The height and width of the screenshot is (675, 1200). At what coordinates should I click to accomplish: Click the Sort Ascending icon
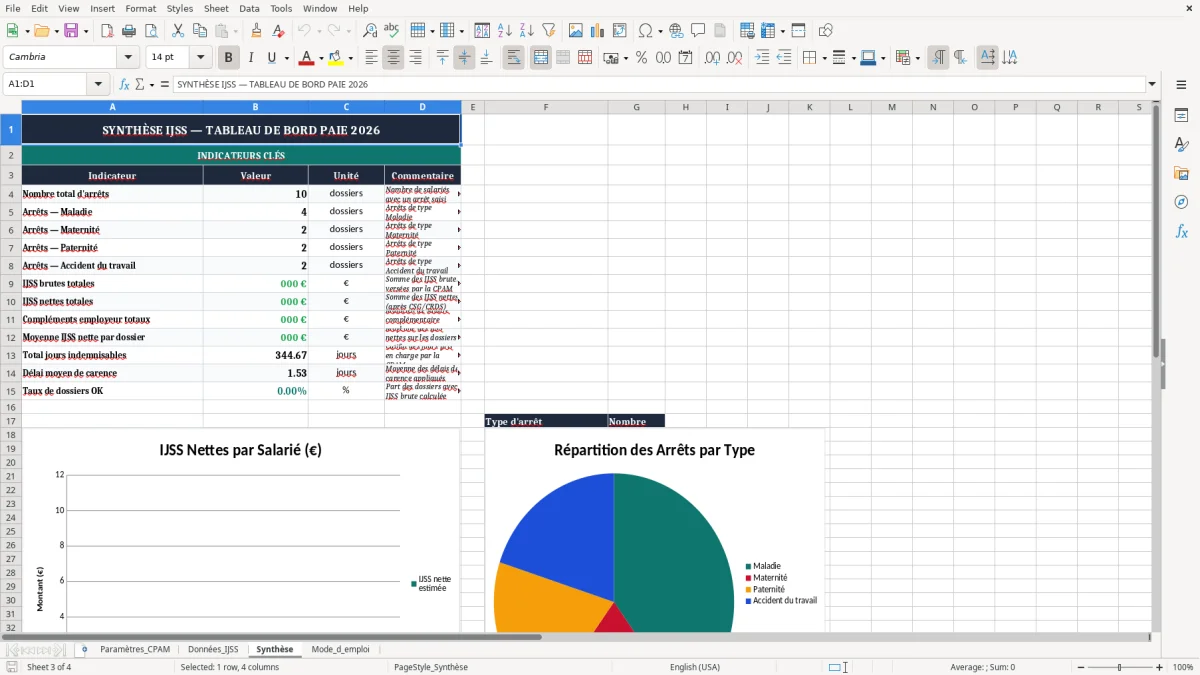505,31
